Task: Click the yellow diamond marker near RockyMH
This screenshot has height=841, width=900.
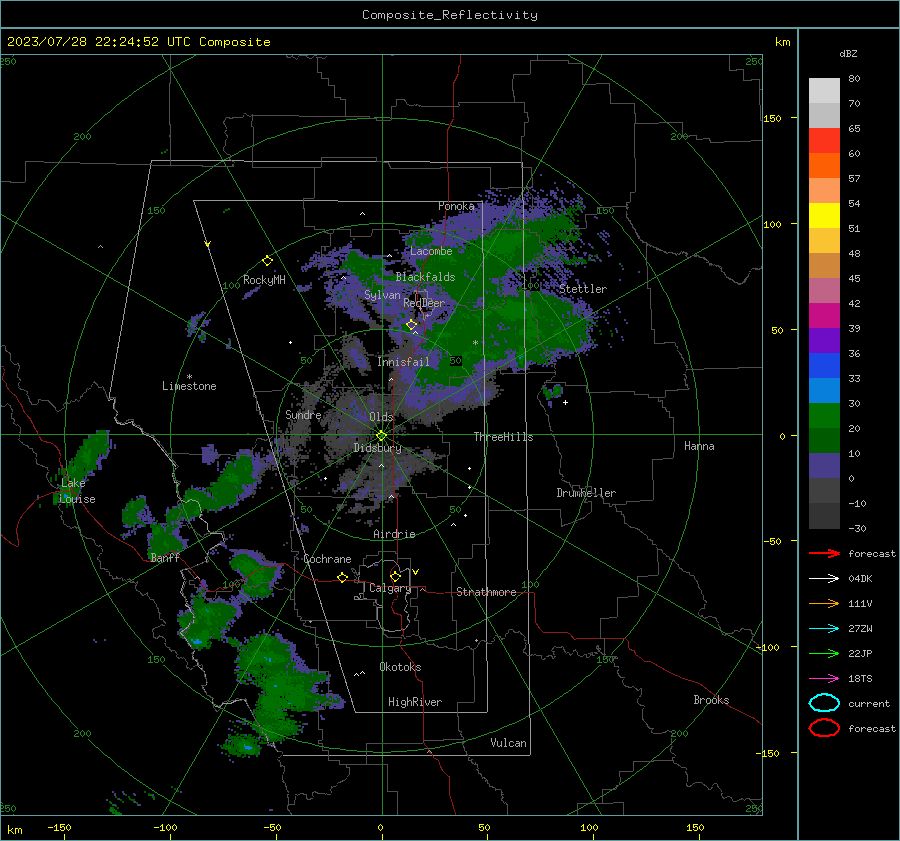Action: pyautogui.click(x=267, y=261)
